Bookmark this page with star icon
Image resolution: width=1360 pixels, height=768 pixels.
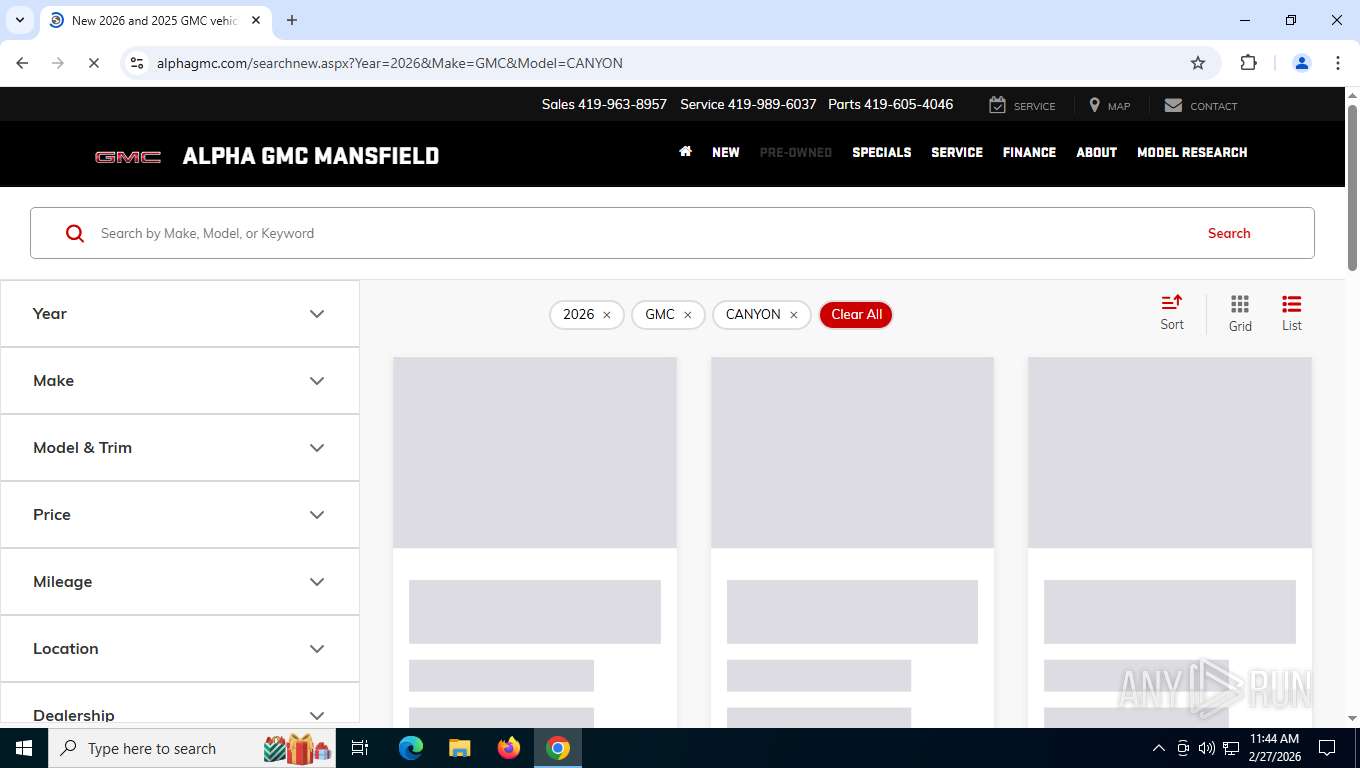[1198, 63]
